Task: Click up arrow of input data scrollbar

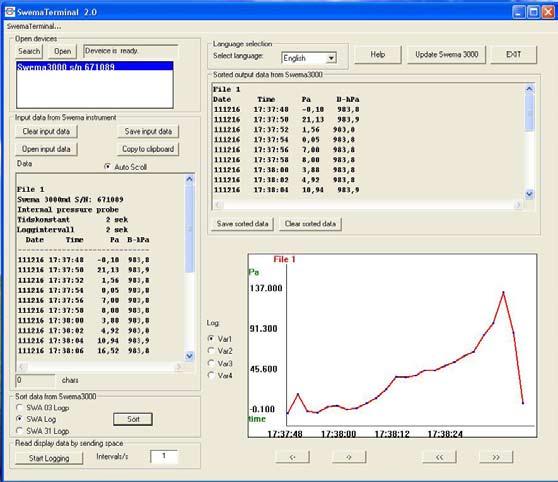Action: point(189,179)
